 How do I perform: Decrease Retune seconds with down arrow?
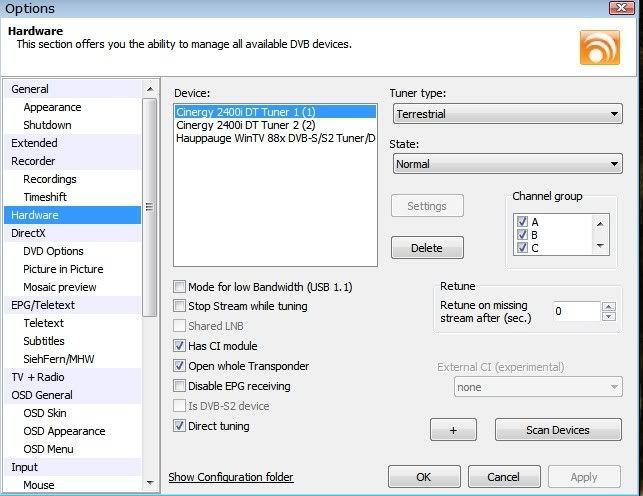point(609,316)
